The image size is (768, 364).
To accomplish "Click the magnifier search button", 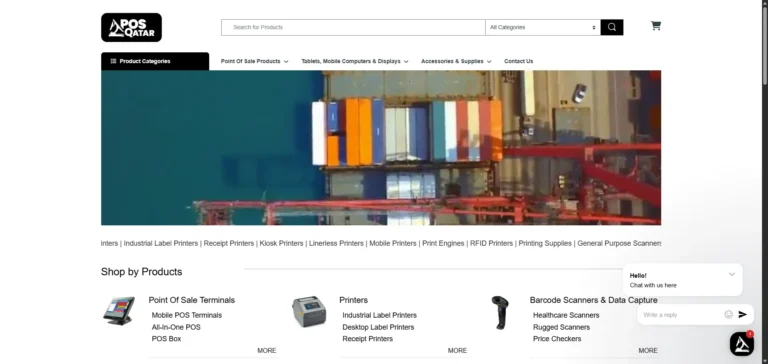I will pos(612,27).
